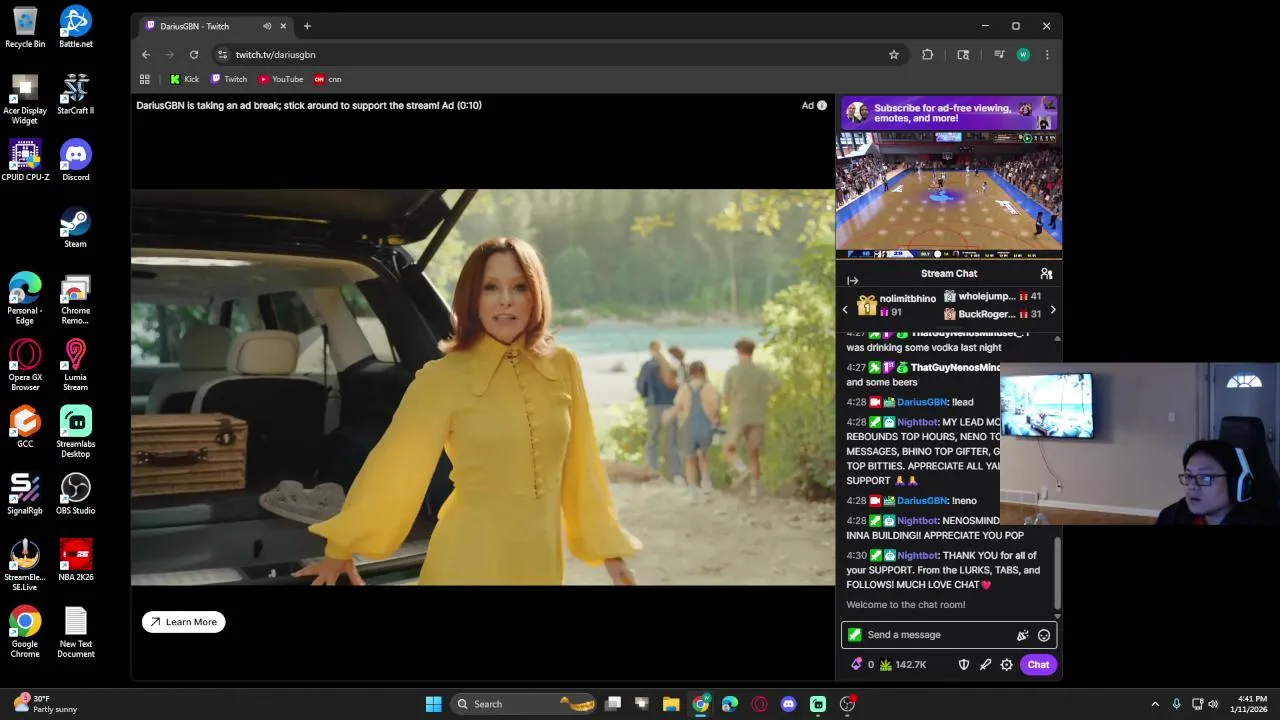Open the Recycle Bin desktop icon

pos(25,27)
